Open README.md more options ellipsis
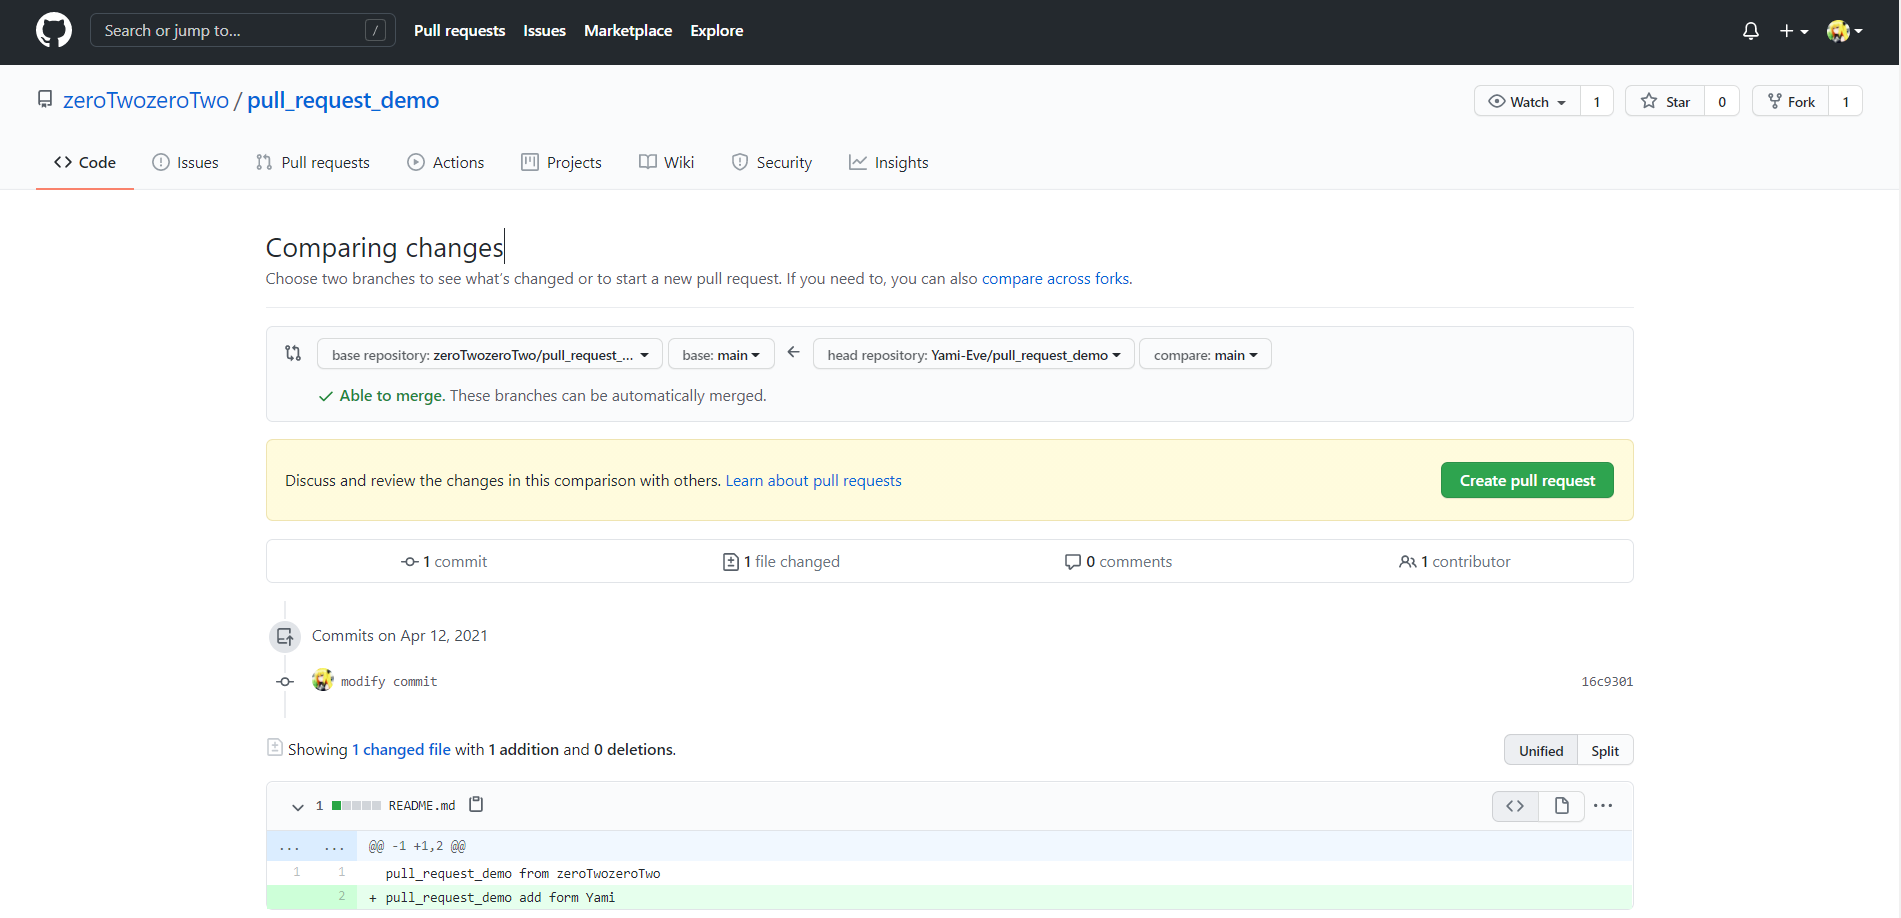The height and width of the screenshot is (918, 1901). pos(1603,805)
